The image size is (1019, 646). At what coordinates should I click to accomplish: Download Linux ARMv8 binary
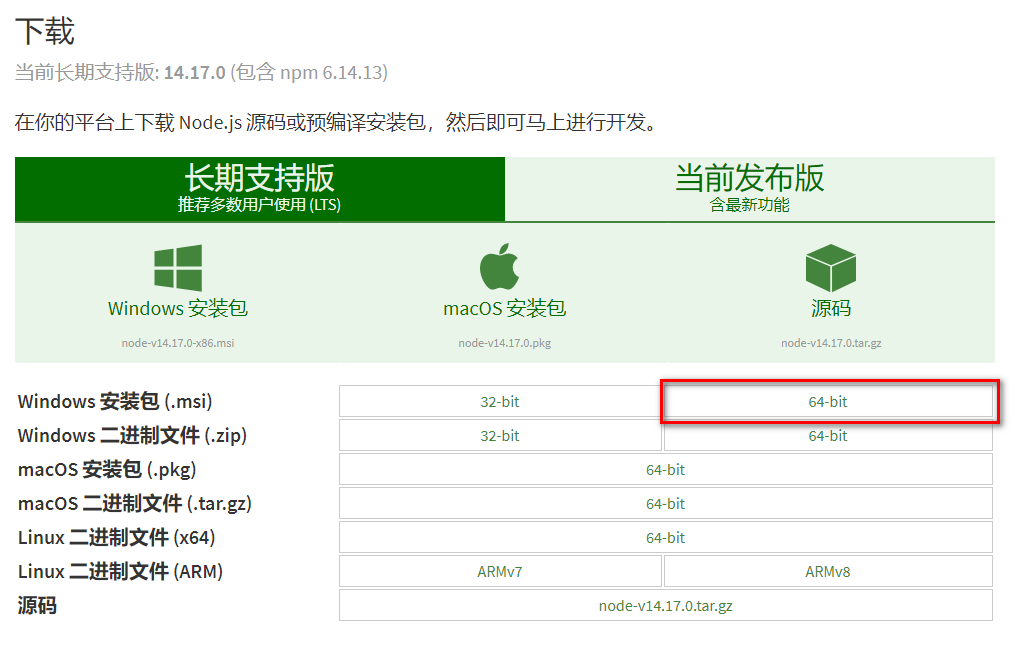click(x=828, y=571)
